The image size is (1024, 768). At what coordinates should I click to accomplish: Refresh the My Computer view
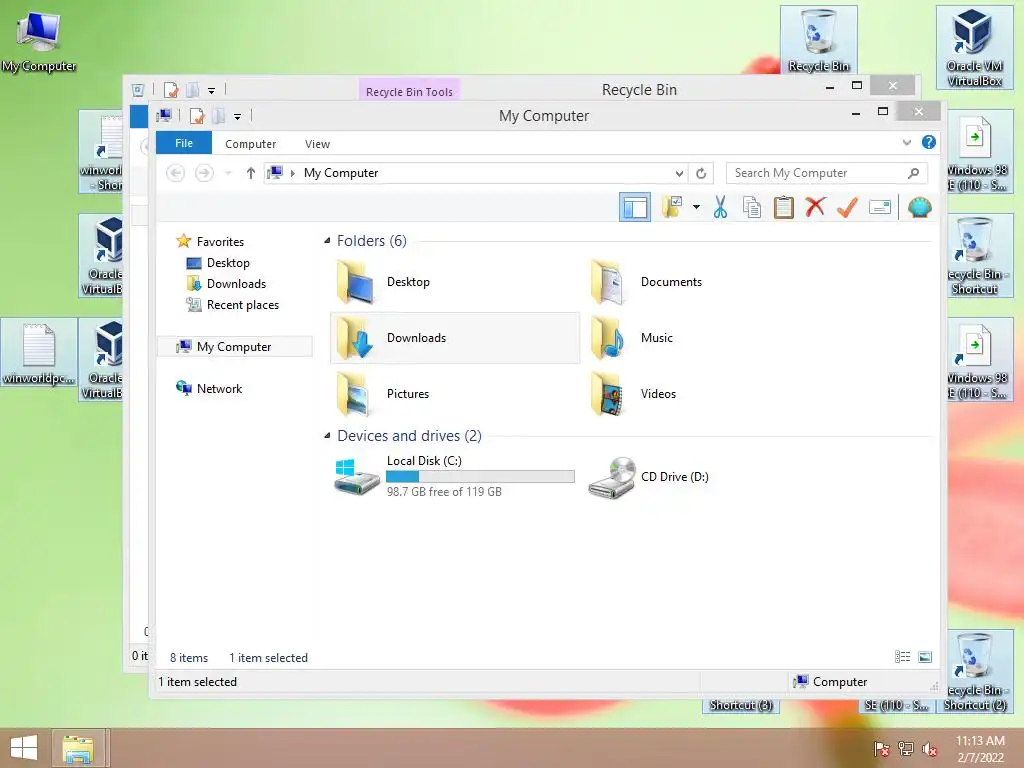tap(701, 173)
